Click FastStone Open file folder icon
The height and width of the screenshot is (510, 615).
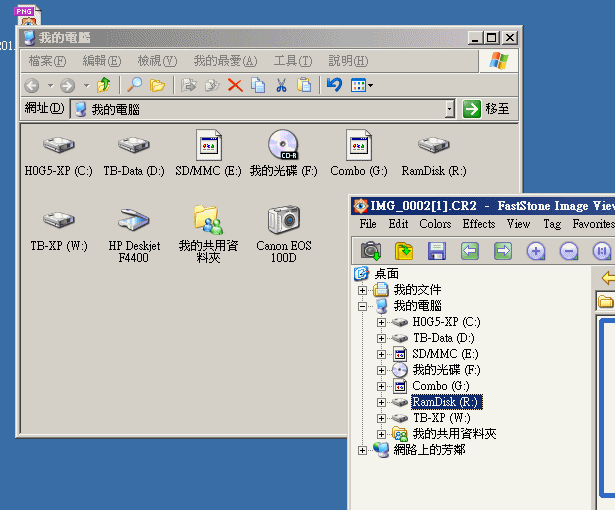[404, 251]
